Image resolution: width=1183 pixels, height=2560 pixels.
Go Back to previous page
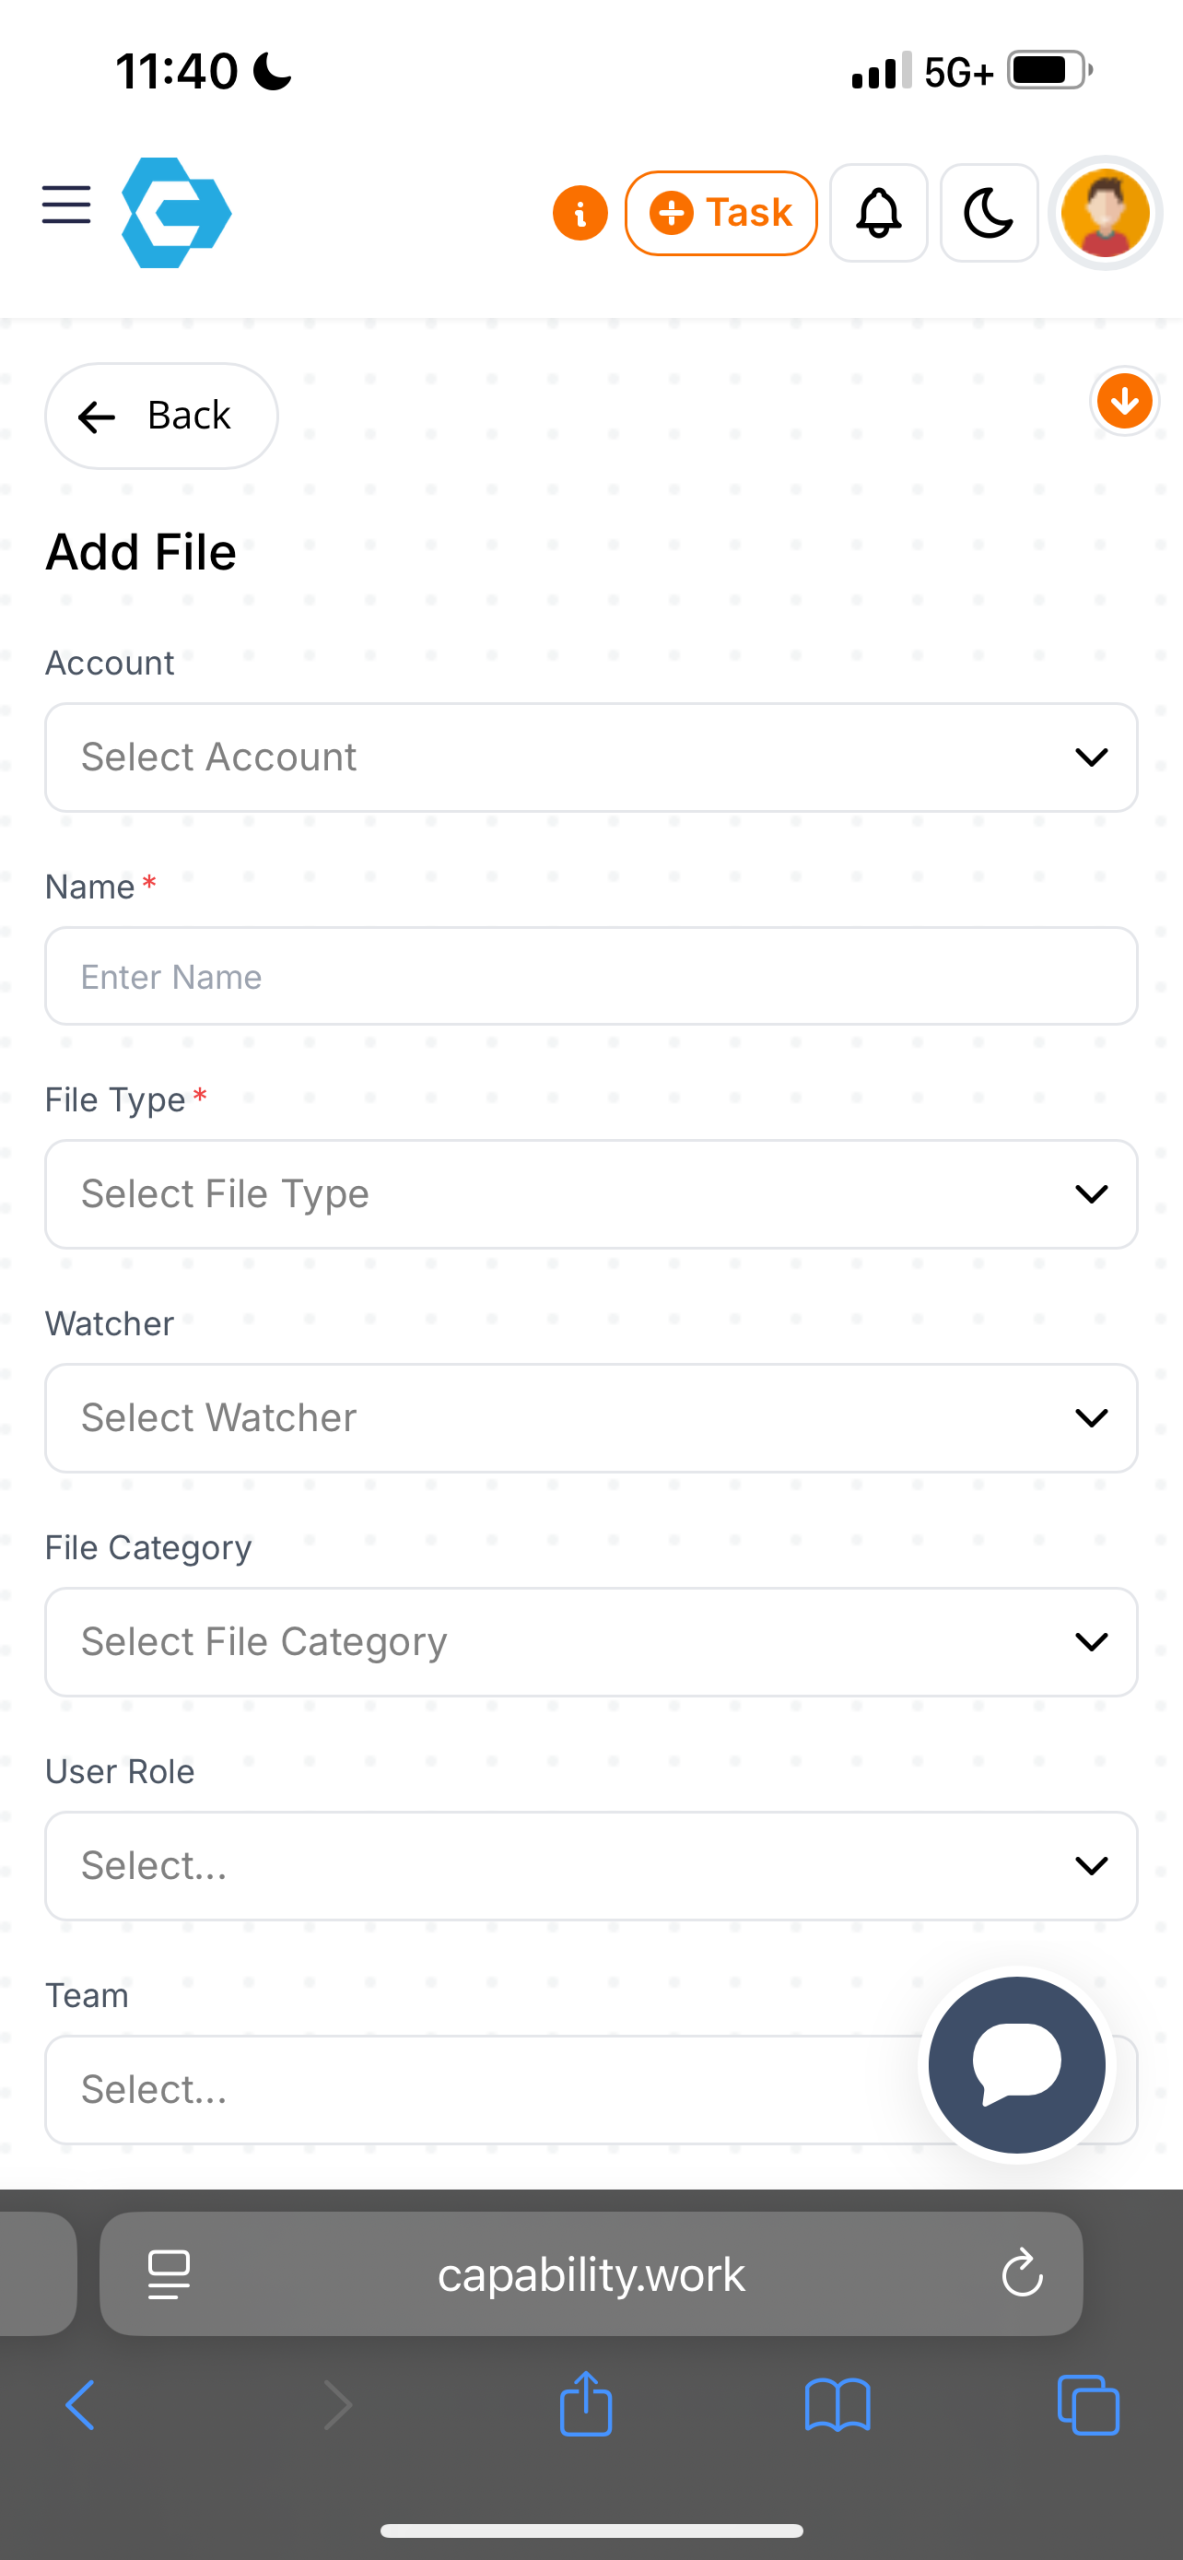click(x=160, y=416)
